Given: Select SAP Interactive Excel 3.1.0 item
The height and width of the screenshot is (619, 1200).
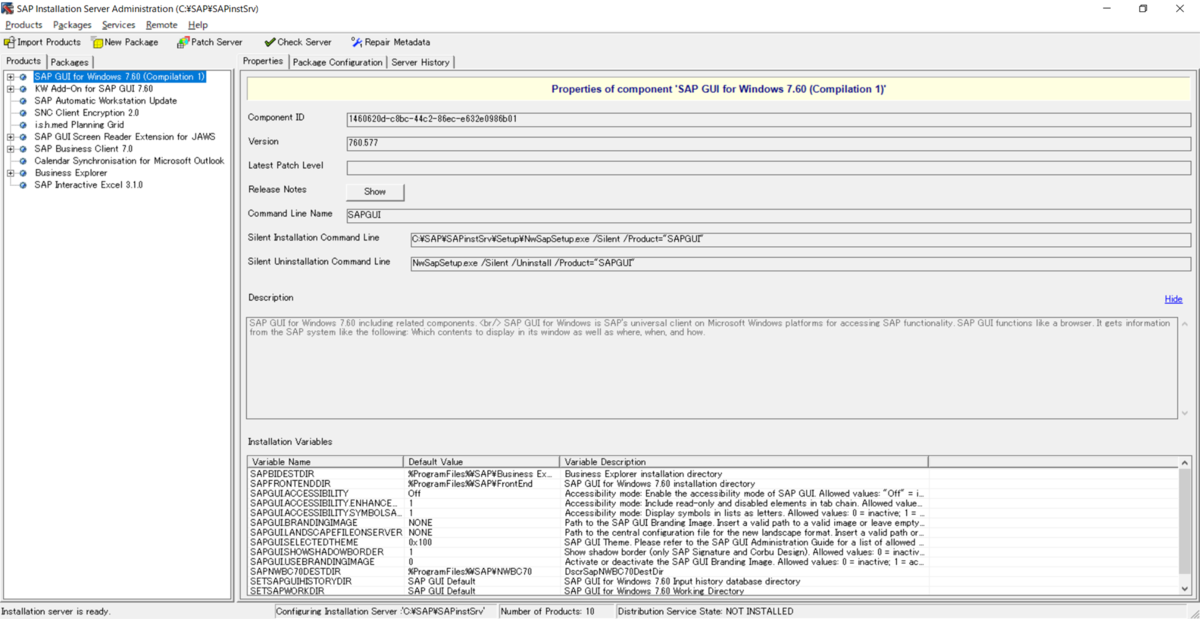Looking at the screenshot, I should pyautogui.click(x=88, y=185).
